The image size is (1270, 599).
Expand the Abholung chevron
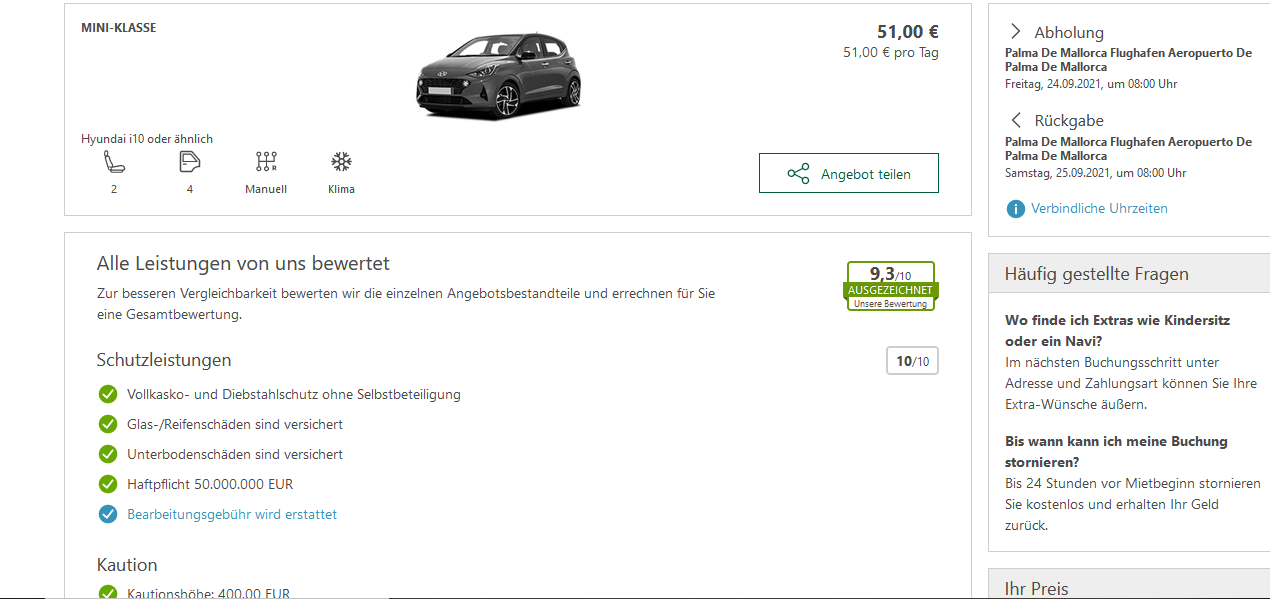pyautogui.click(x=1016, y=32)
